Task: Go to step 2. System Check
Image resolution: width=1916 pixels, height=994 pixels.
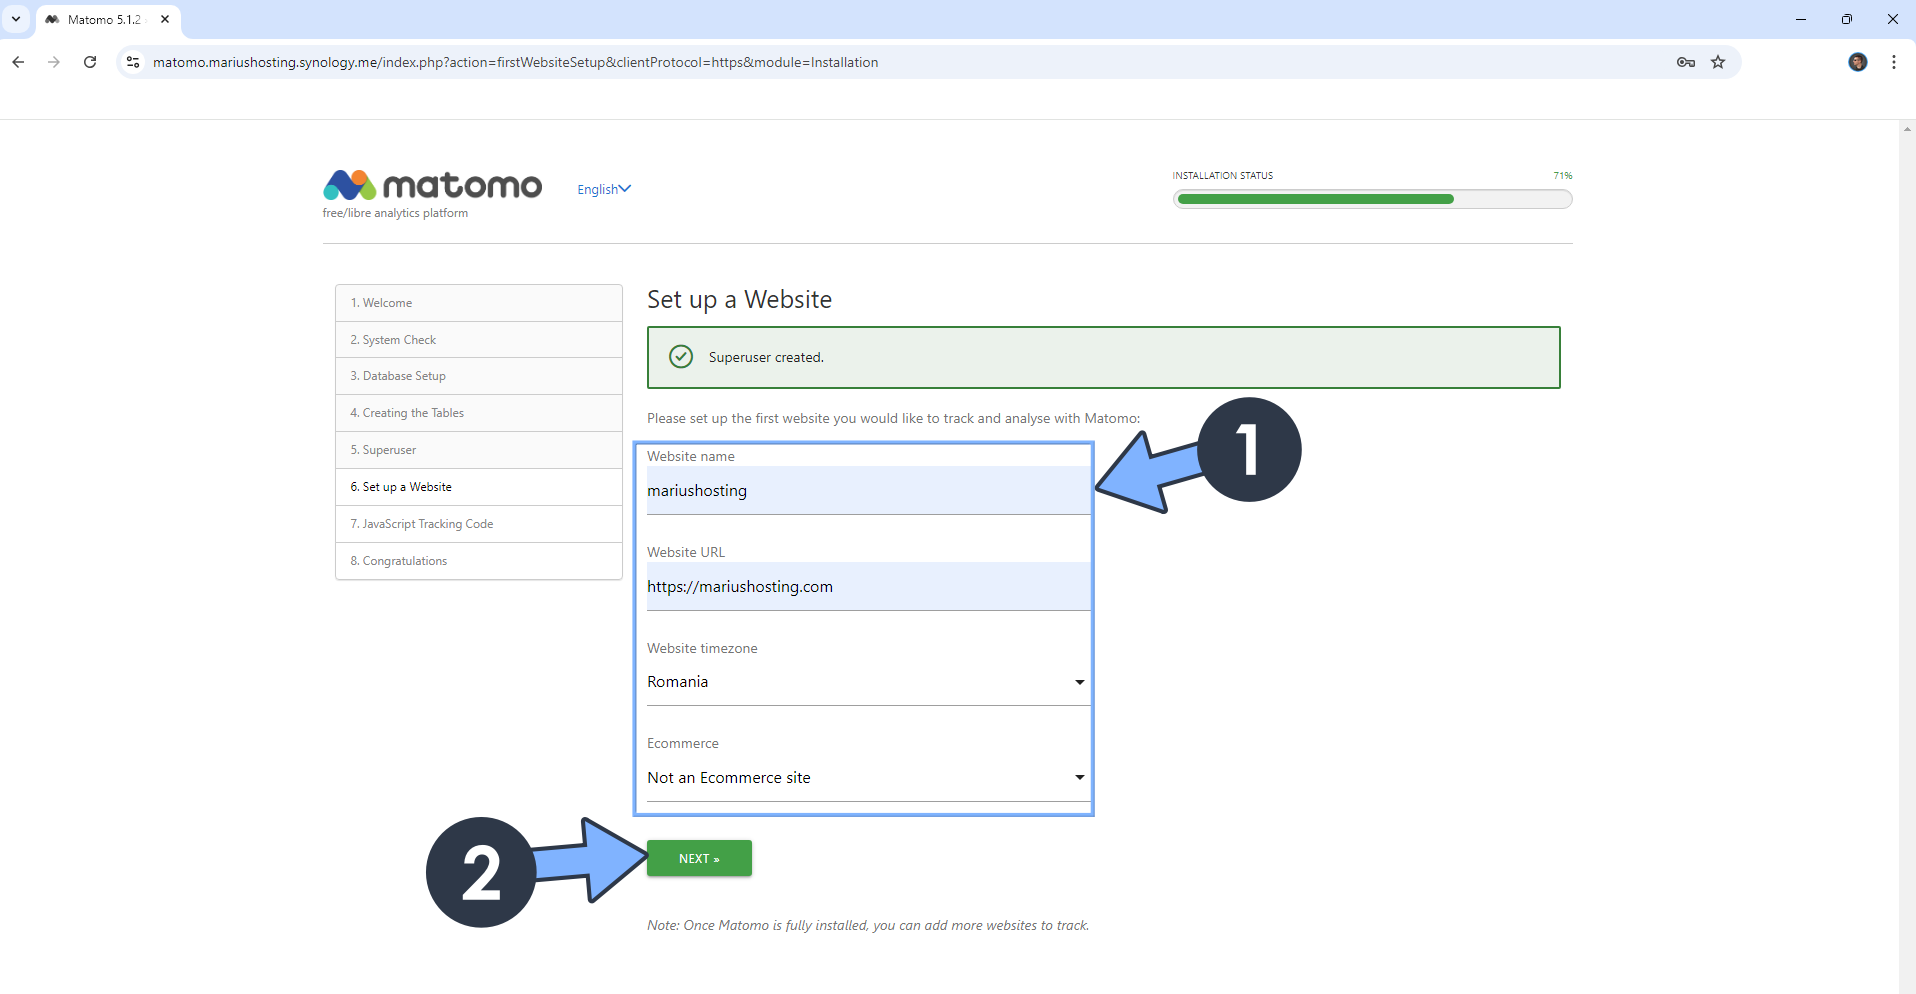Action: pos(479,340)
